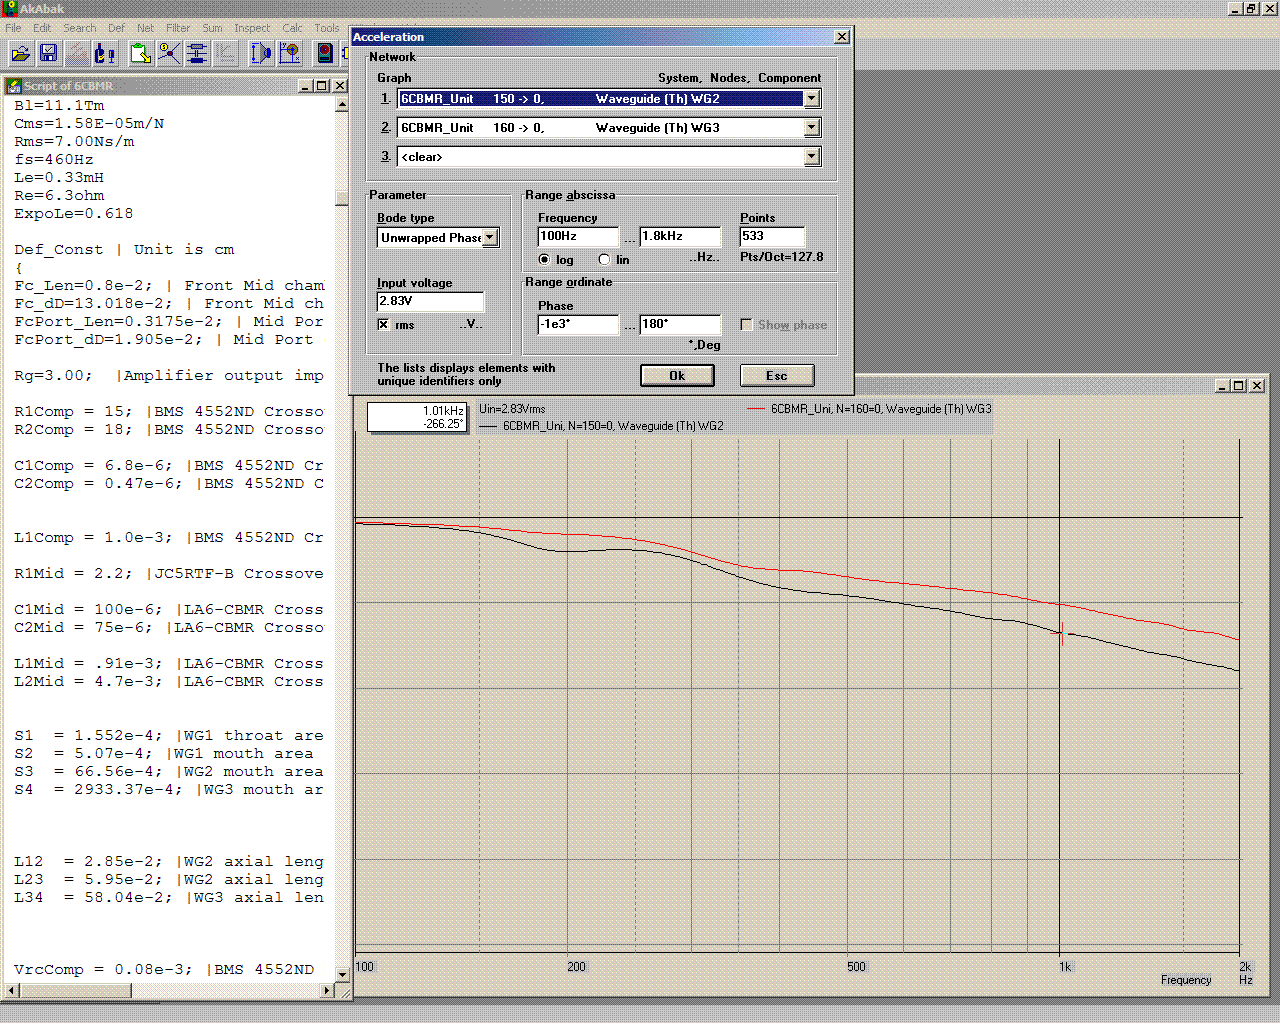Expand the Bode type Unwrapped Phase dropdown
Viewport: 1280px width, 1024px height.
[490, 238]
